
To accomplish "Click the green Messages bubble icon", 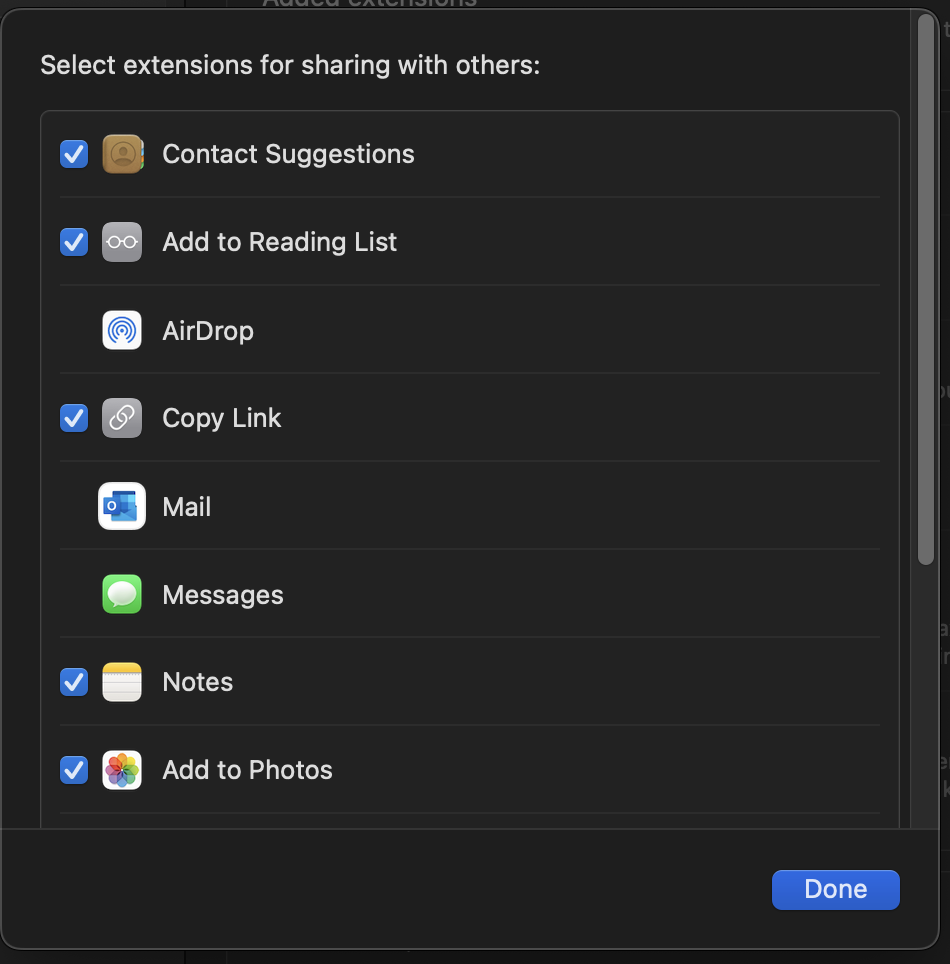I will (x=122, y=594).
